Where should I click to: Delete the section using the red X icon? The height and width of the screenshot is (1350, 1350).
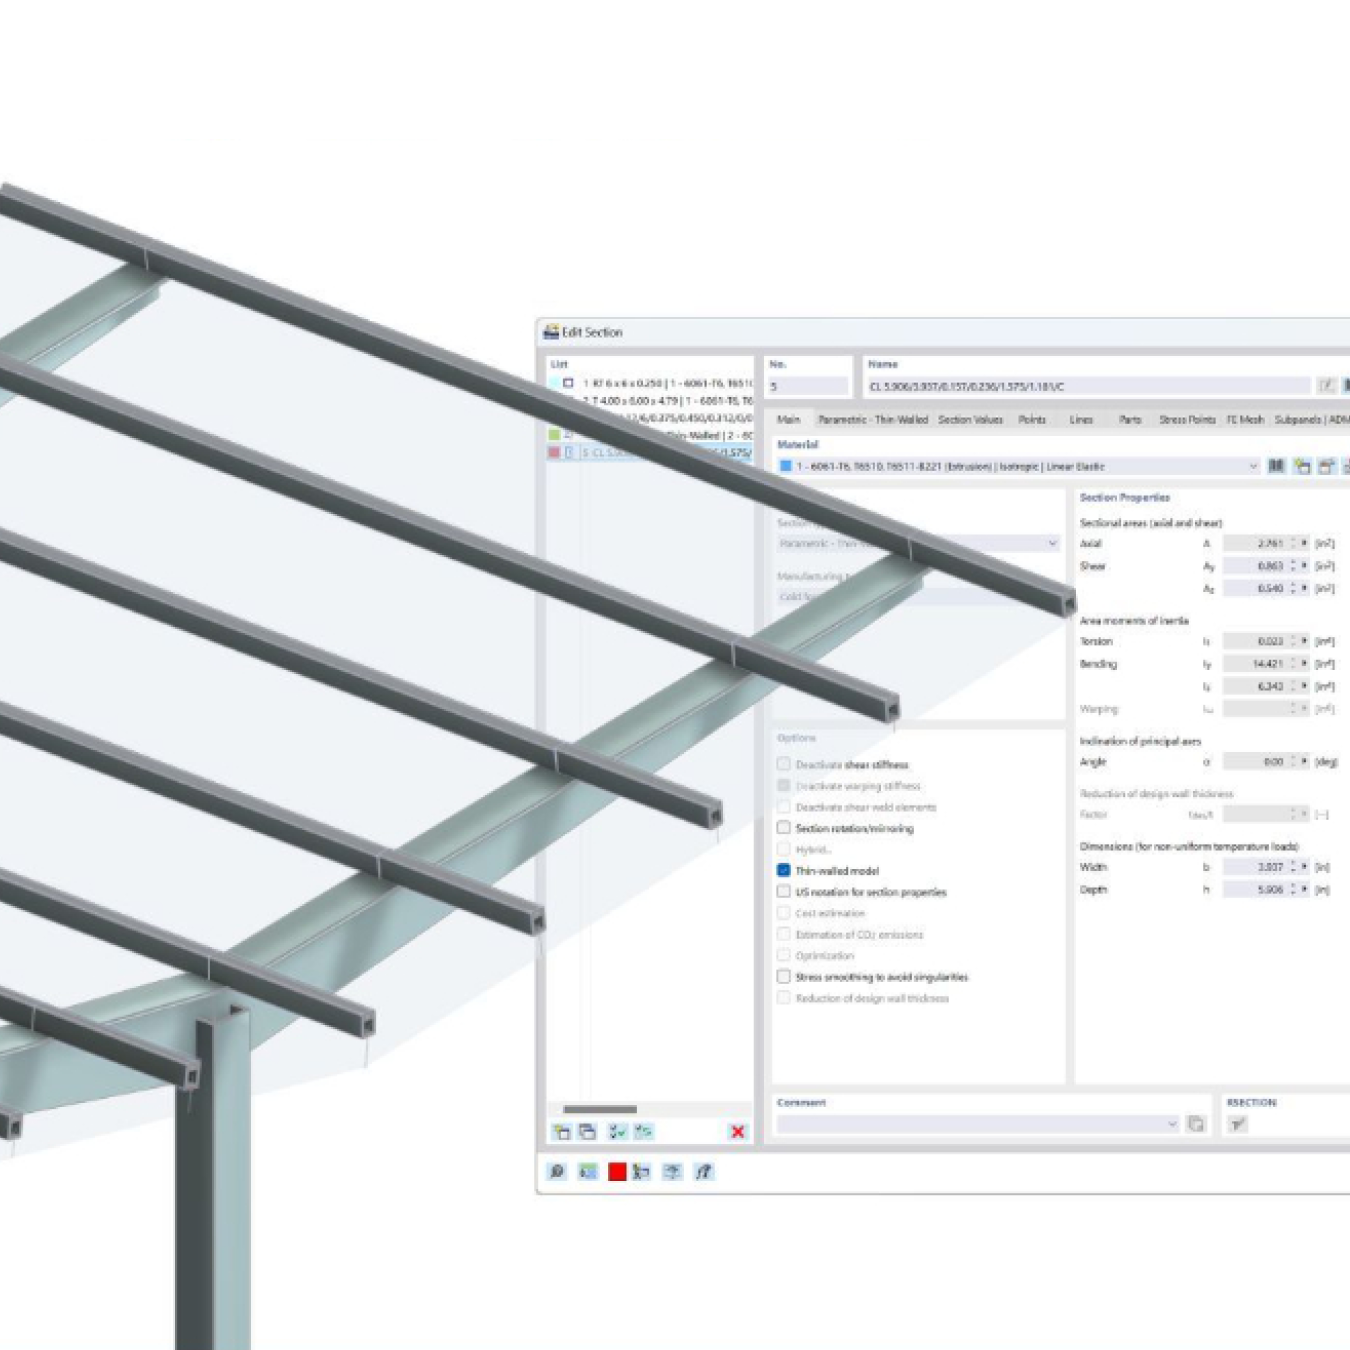click(x=737, y=1132)
